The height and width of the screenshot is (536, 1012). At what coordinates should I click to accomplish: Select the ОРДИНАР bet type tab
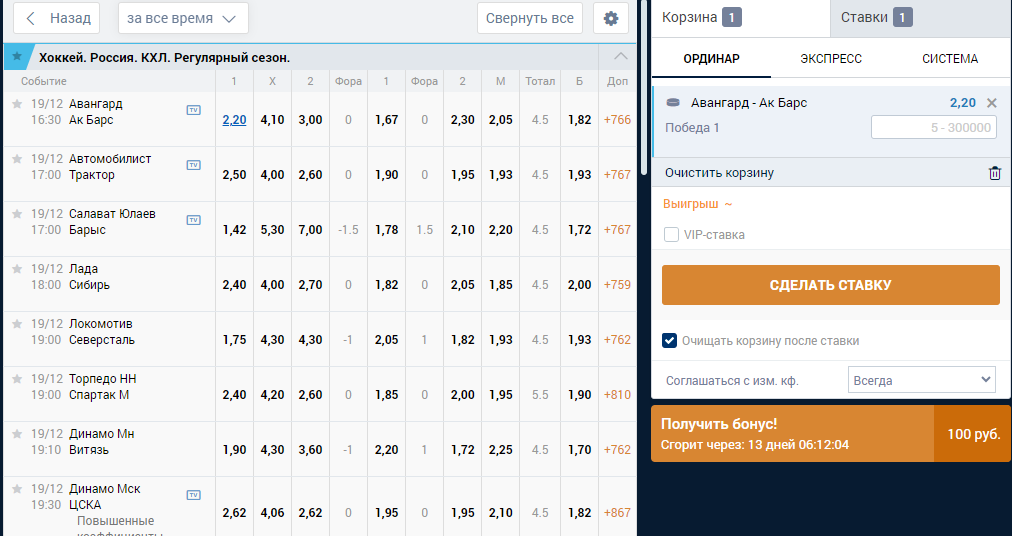[711, 59]
